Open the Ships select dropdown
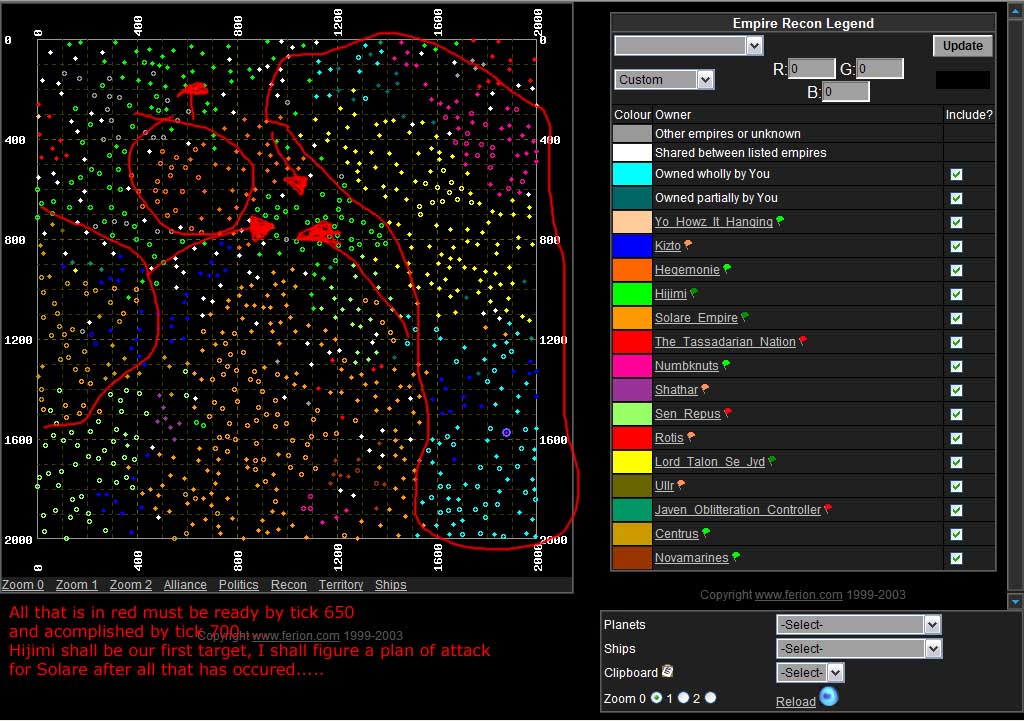The width and height of the screenshot is (1024, 721). (859, 648)
